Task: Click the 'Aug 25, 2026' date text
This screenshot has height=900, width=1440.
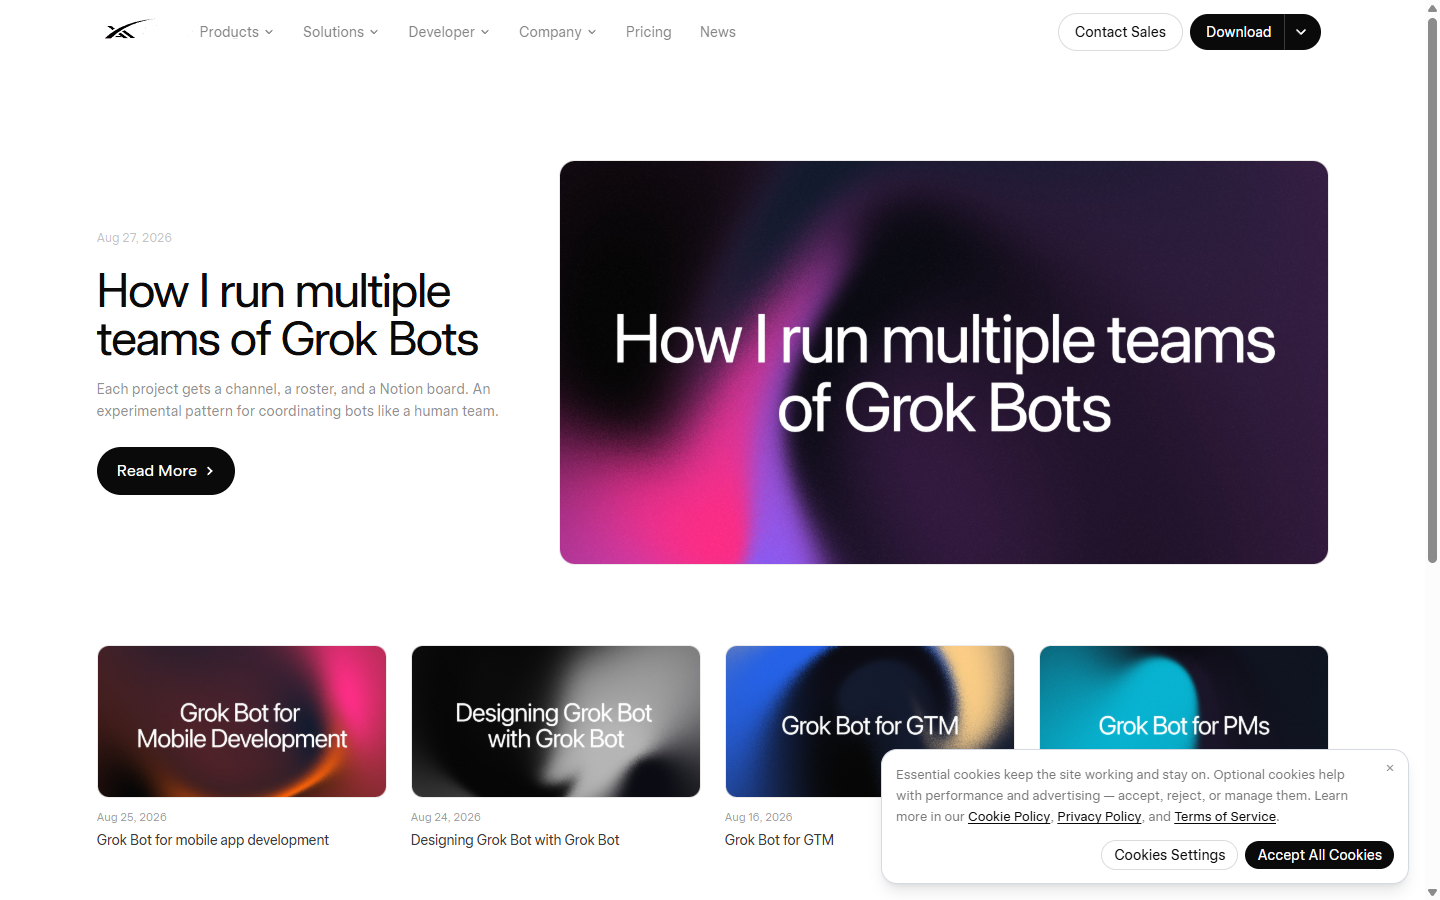Action: tap(132, 817)
